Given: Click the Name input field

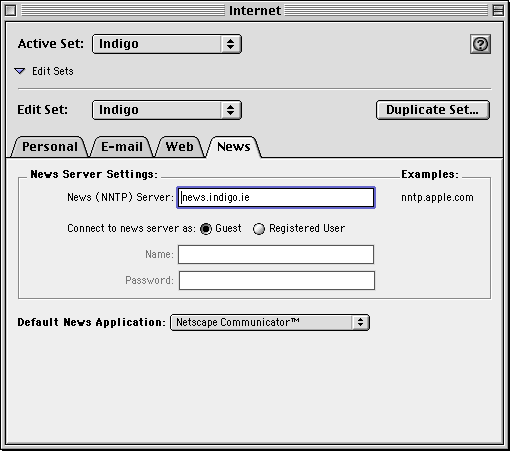Looking at the screenshot, I should tap(276, 255).
